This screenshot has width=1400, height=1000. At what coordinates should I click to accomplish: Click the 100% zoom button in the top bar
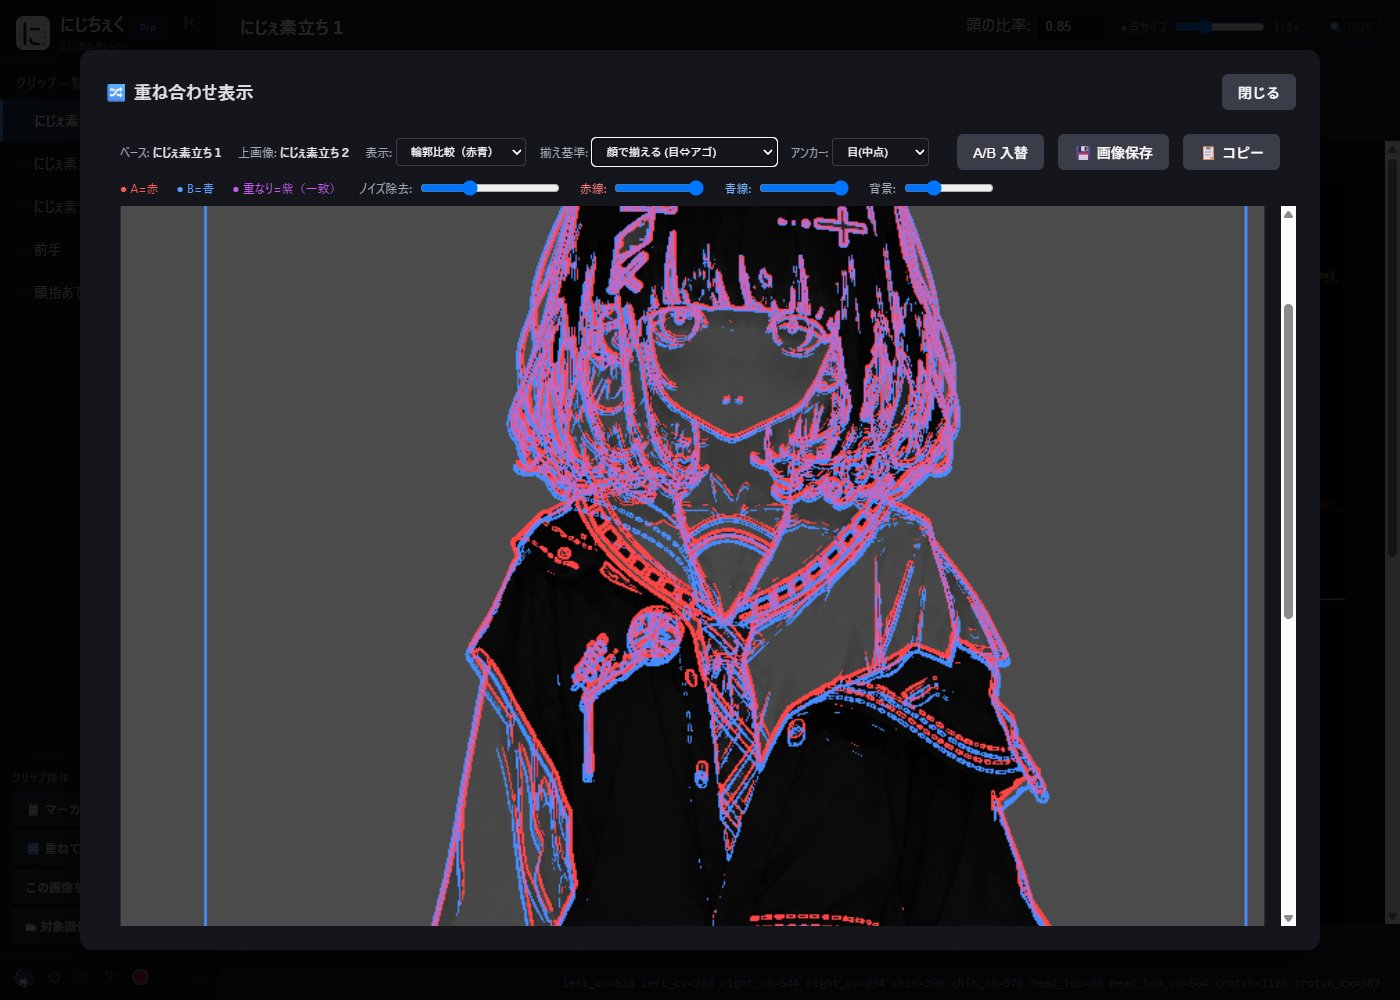click(1349, 27)
